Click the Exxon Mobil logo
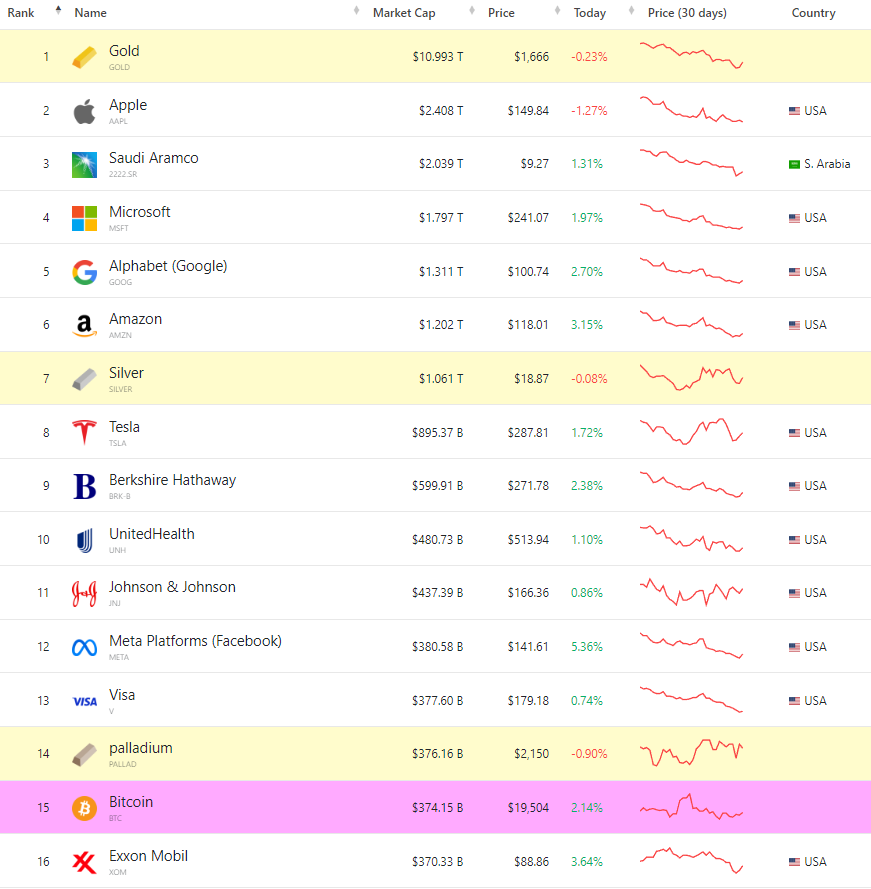Image resolution: width=871 pixels, height=889 pixels. click(84, 862)
